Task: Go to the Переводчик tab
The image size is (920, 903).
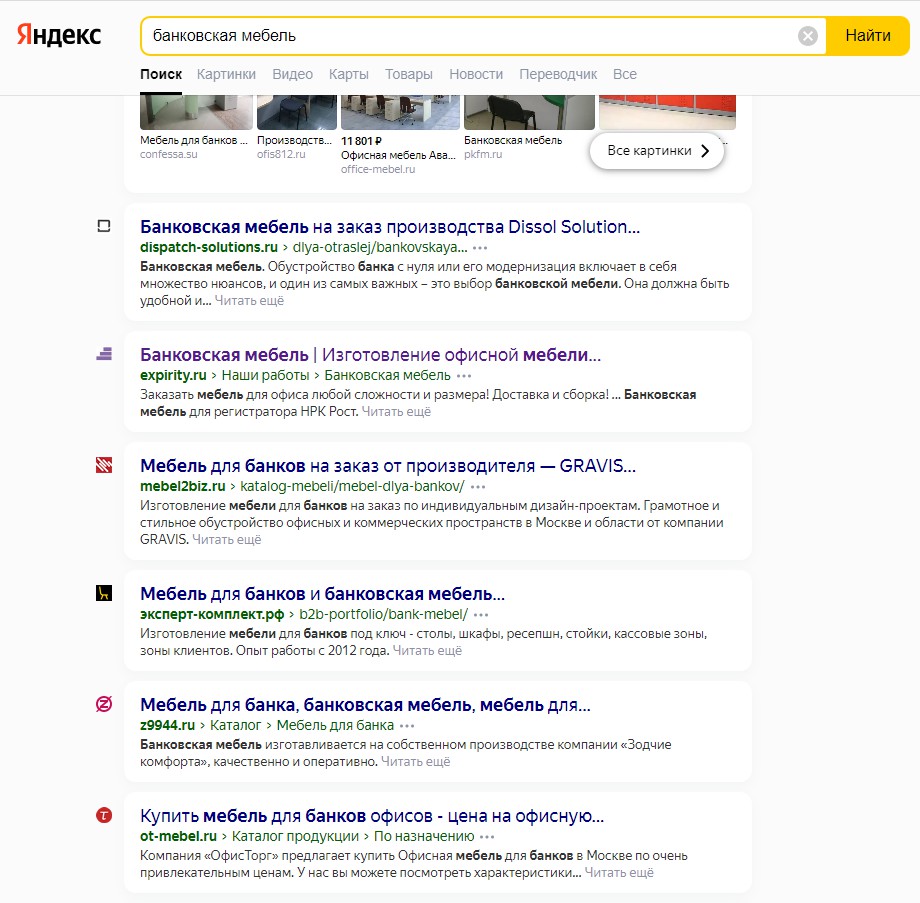Action: (x=558, y=74)
